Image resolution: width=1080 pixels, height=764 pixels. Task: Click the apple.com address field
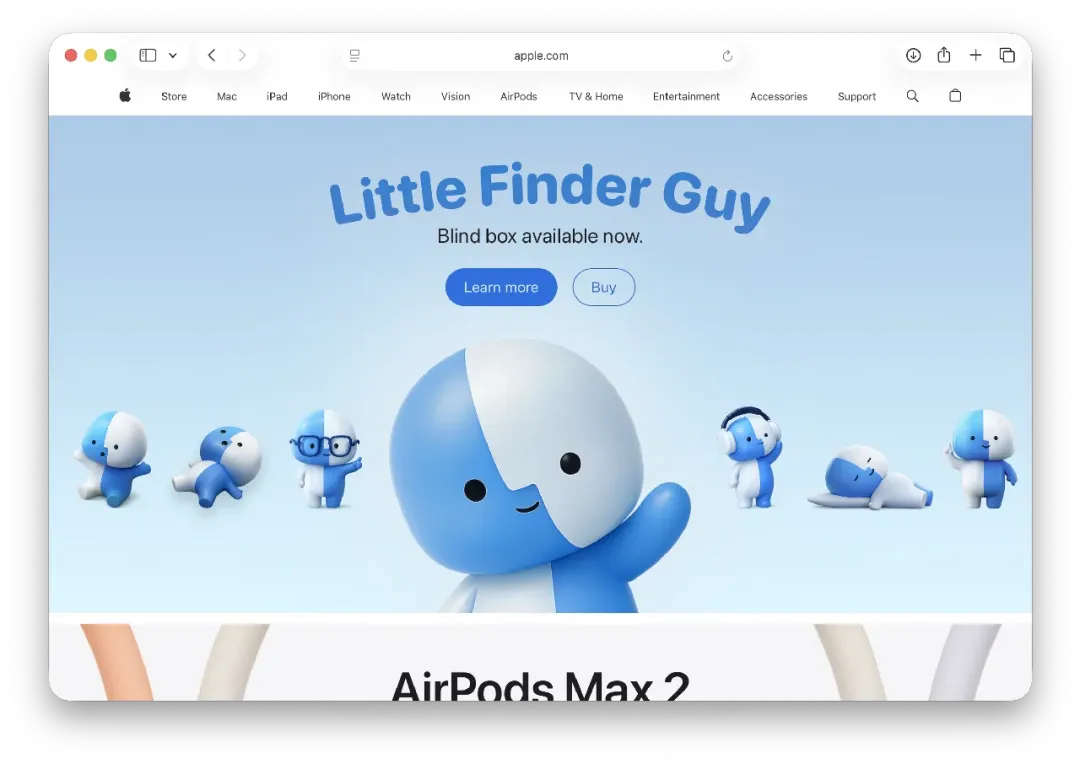pyautogui.click(x=541, y=56)
